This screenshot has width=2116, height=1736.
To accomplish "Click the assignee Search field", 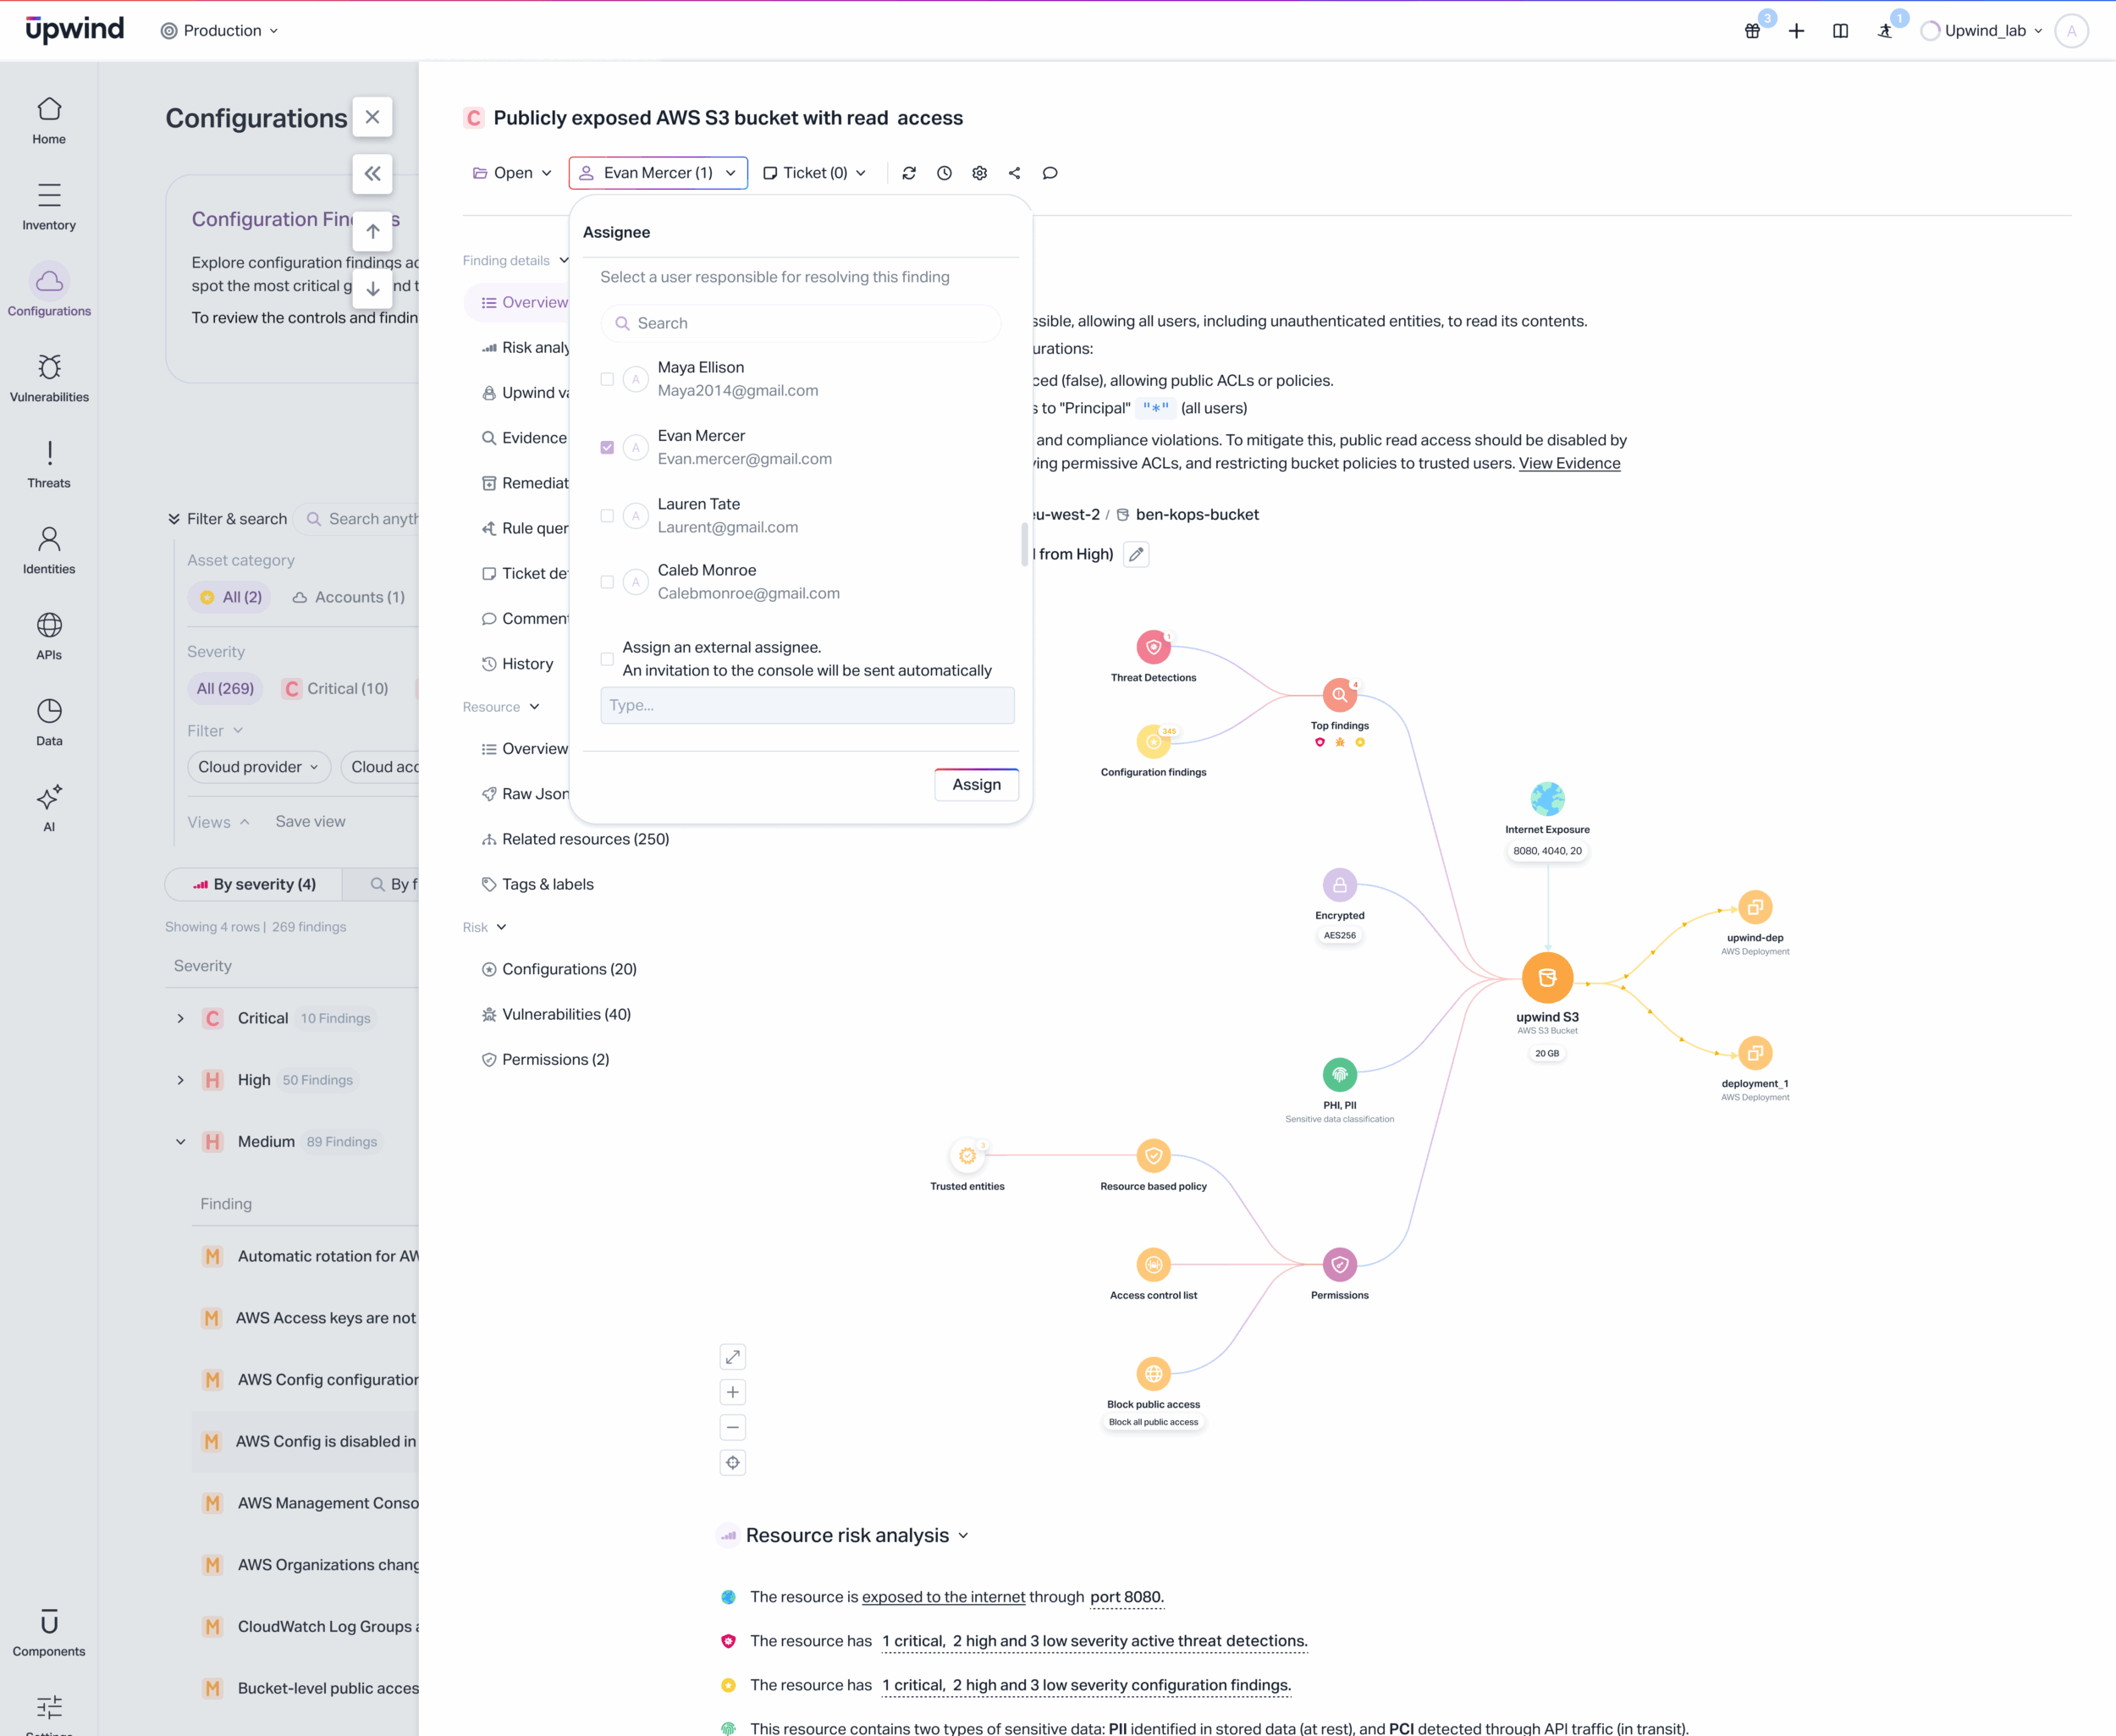I will point(800,323).
